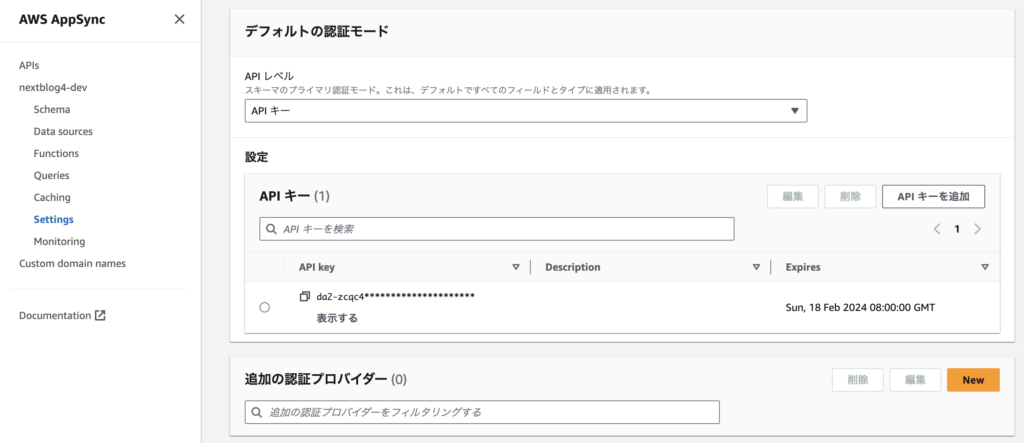Open the API レベル auth mode dropdown
The height and width of the screenshot is (443, 1024).
pos(526,111)
